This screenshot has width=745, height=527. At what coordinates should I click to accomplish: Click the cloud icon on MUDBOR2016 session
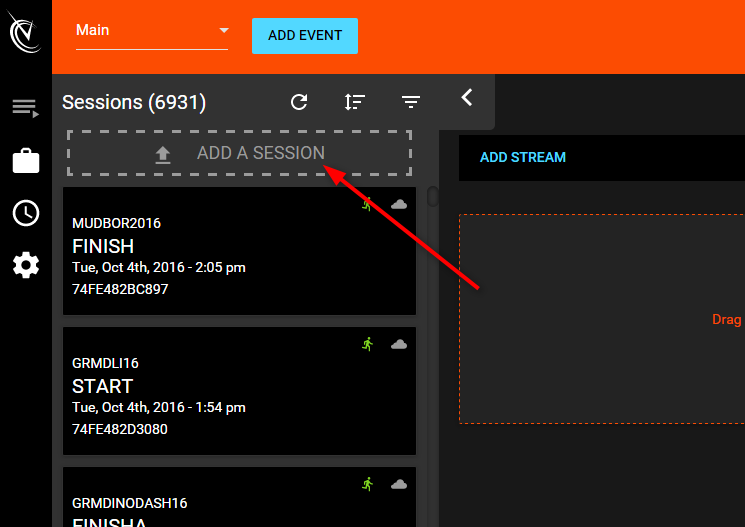(x=399, y=204)
